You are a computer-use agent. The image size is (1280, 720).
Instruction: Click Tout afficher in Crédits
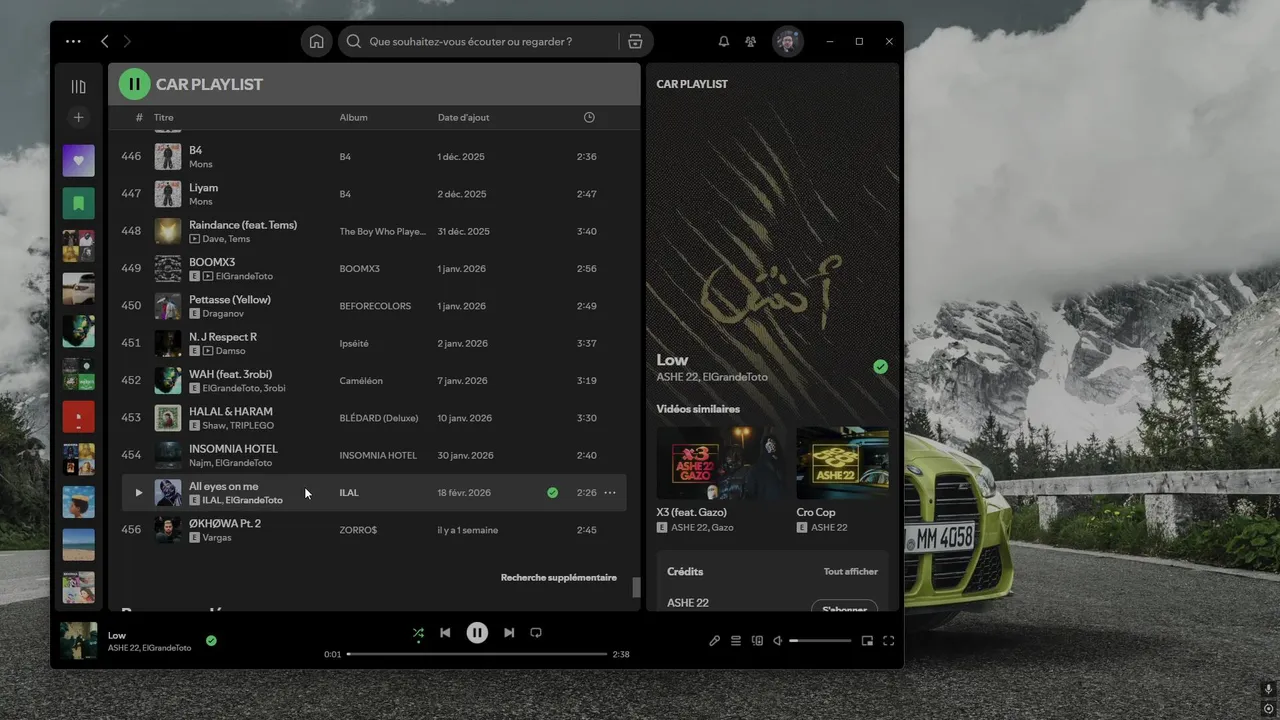pyautogui.click(x=851, y=572)
